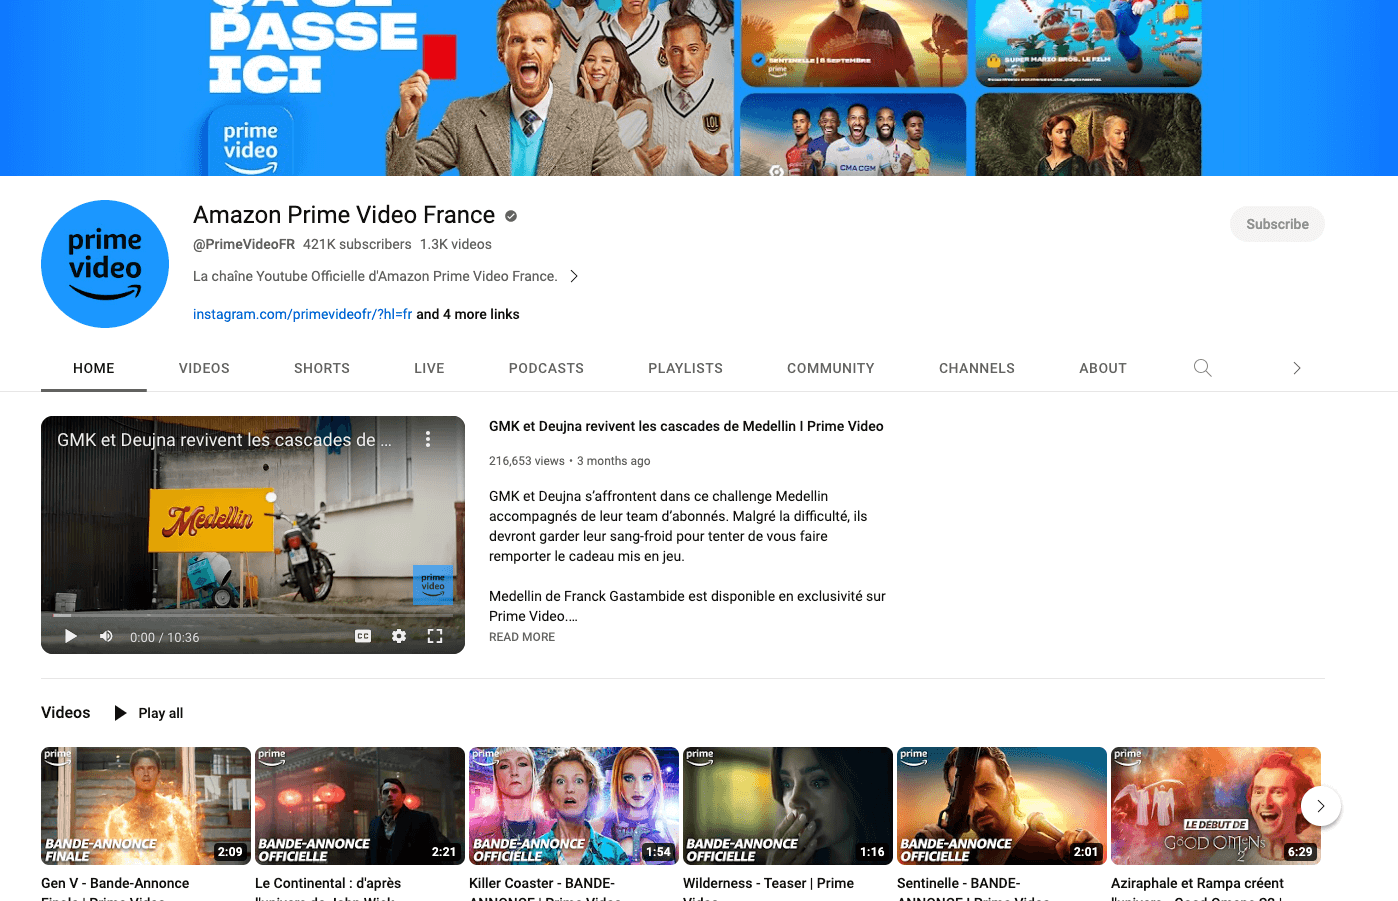
Task: Click the Sentinelle video title
Action: (973, 888)
